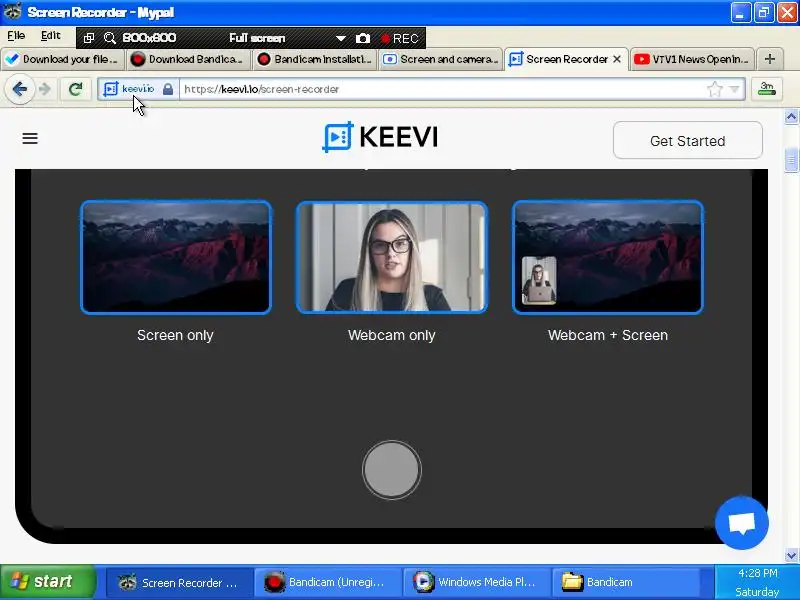
Task: Close the Screen Recorder tab
Action: tap(617, 59)
